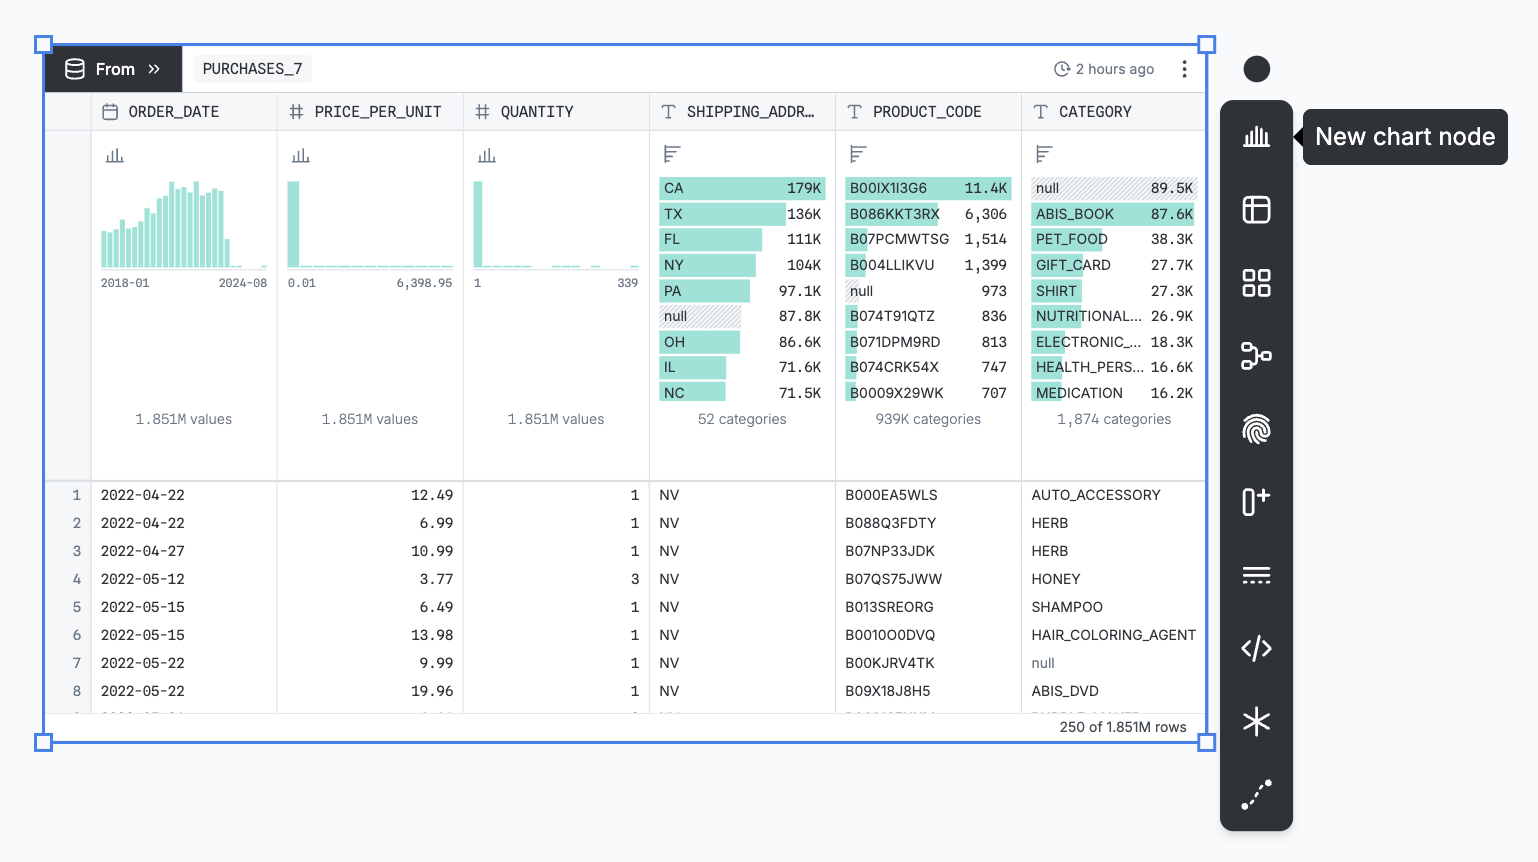The height and width of the screenshot is (862, 1538).
Task: Click the fingerprint icon in the sidebar
Action: coord(1256,429)
